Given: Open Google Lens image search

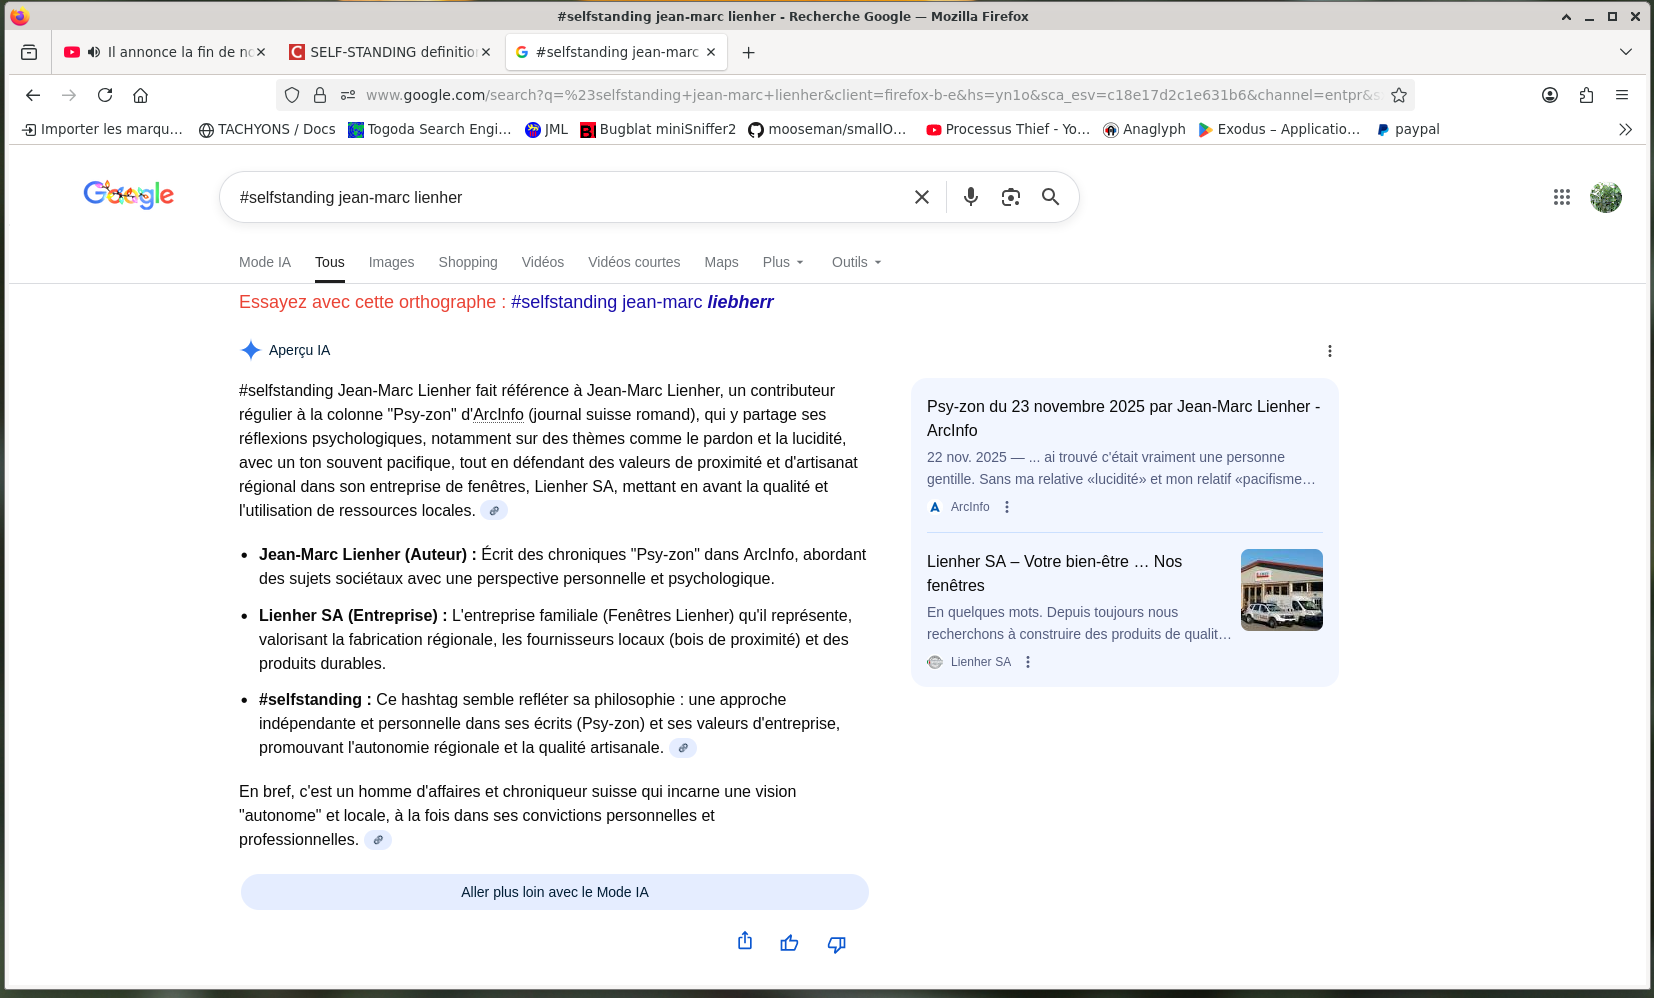Looking at the screenshot, I should pyautogui.click(x=1010, y=197).
